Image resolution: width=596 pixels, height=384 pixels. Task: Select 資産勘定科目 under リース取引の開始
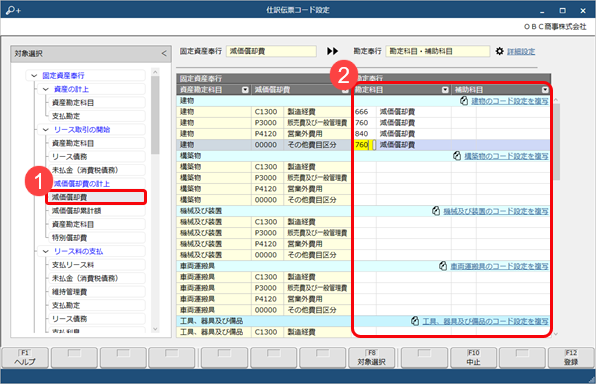97,143
